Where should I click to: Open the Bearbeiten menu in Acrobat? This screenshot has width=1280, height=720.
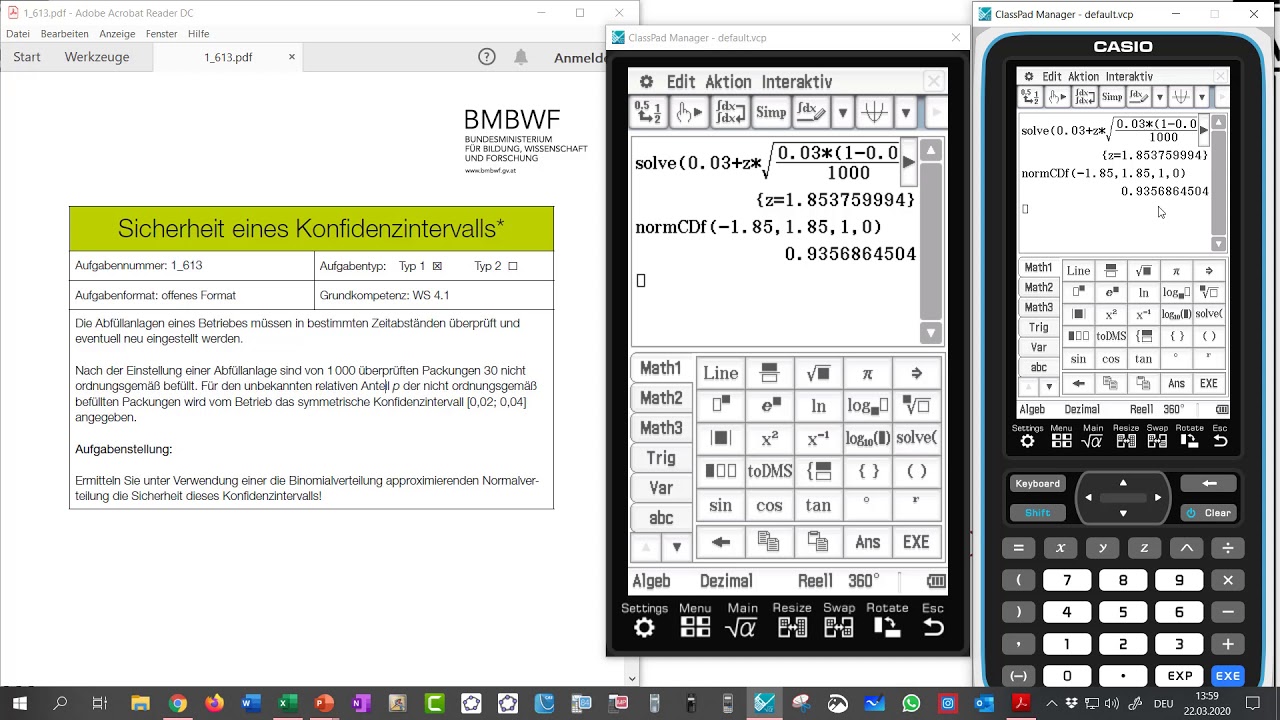tap(65, 34)
